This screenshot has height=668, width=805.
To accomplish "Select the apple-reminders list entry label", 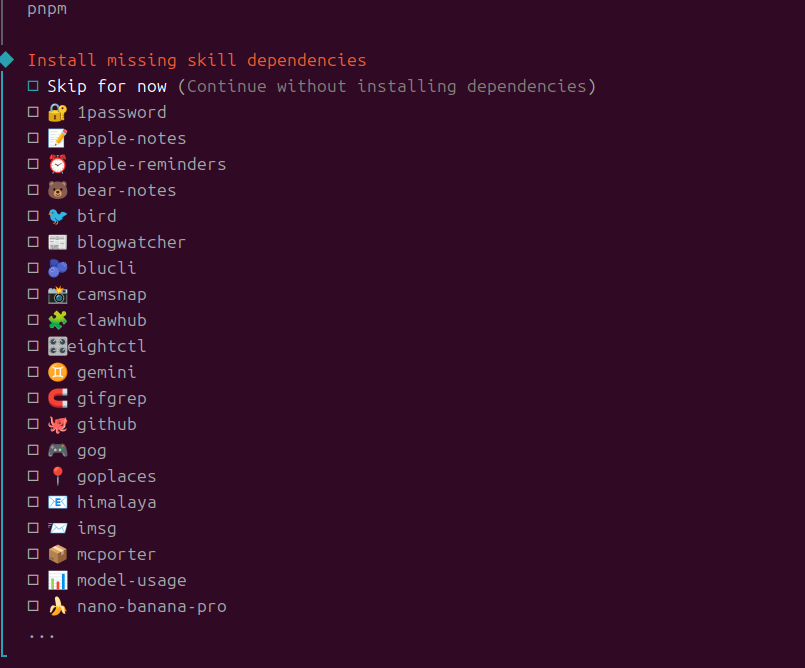I will (151, 164).
